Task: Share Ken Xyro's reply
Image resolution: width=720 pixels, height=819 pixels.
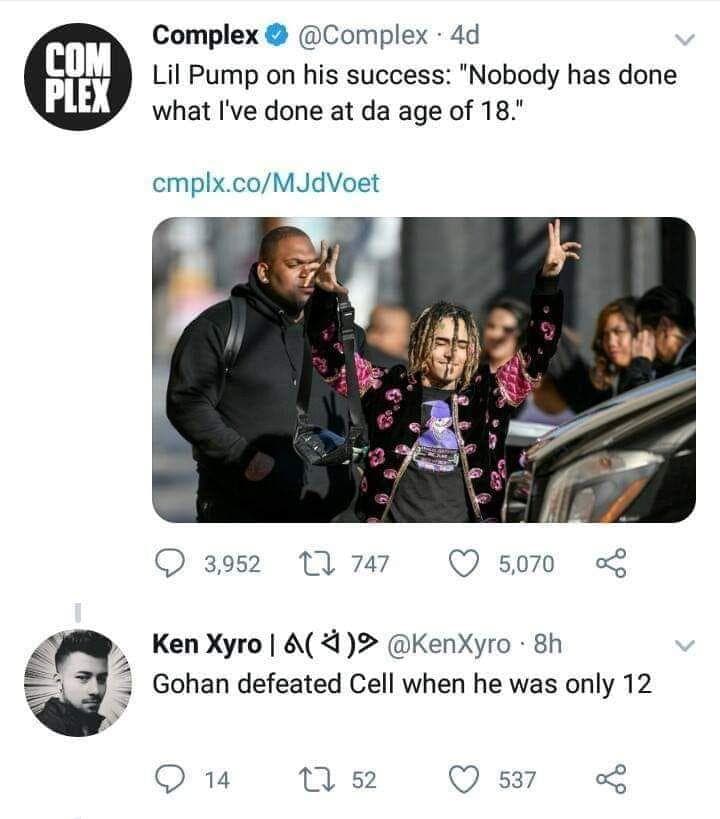Action: click(x=610, y=779)
